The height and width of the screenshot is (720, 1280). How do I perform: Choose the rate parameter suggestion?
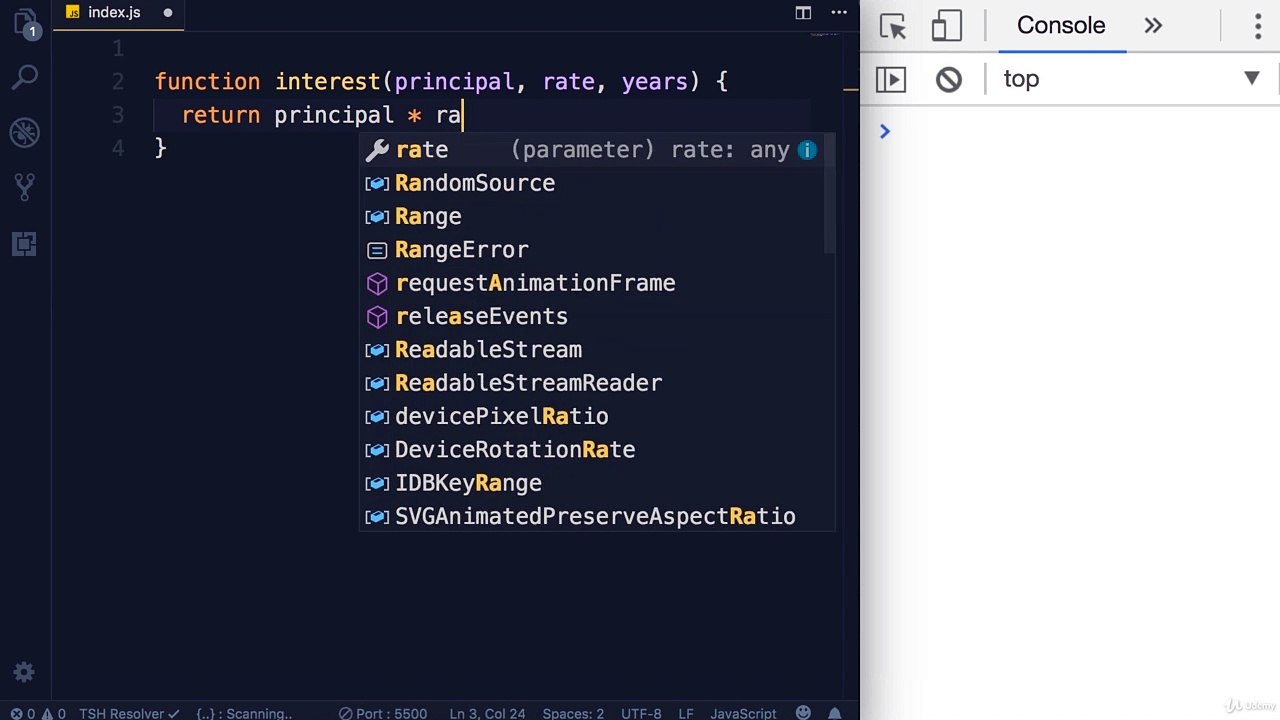point(592,150)
